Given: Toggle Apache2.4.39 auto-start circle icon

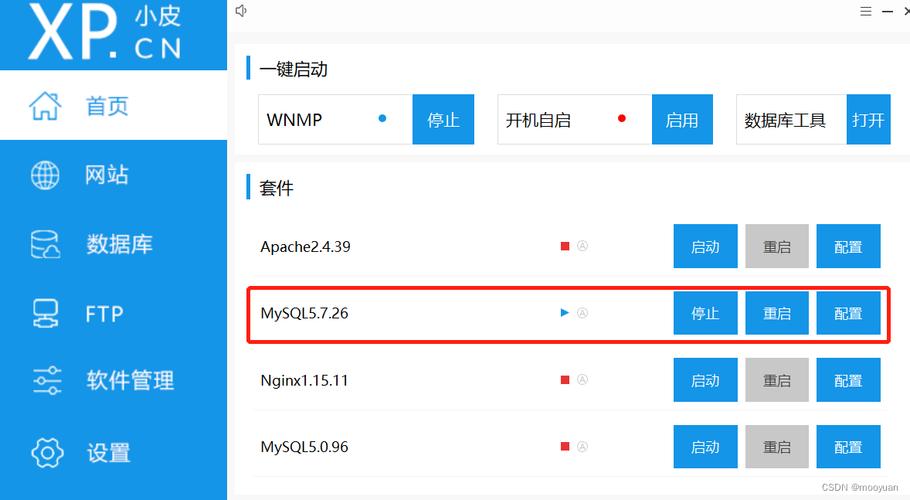Looking at the screenshot, I should (582, 246).
